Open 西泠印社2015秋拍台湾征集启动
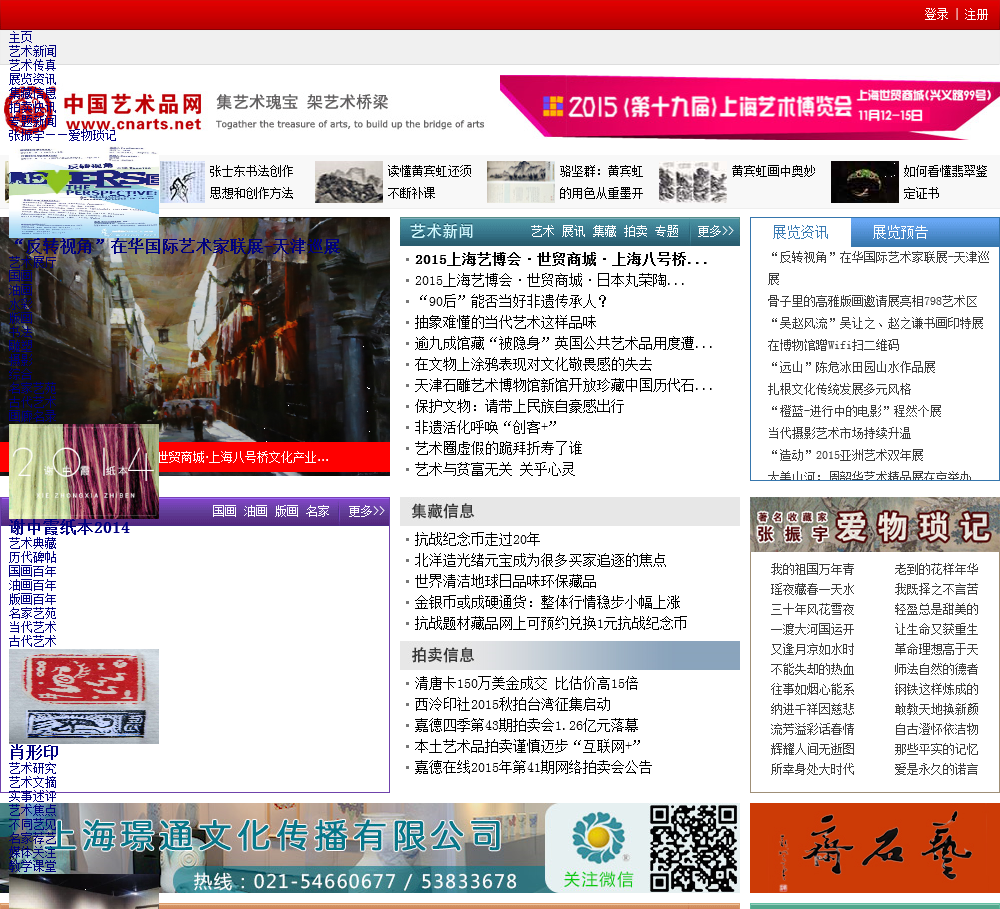Viewport: 1000px width, 909px height. (512, 704)
